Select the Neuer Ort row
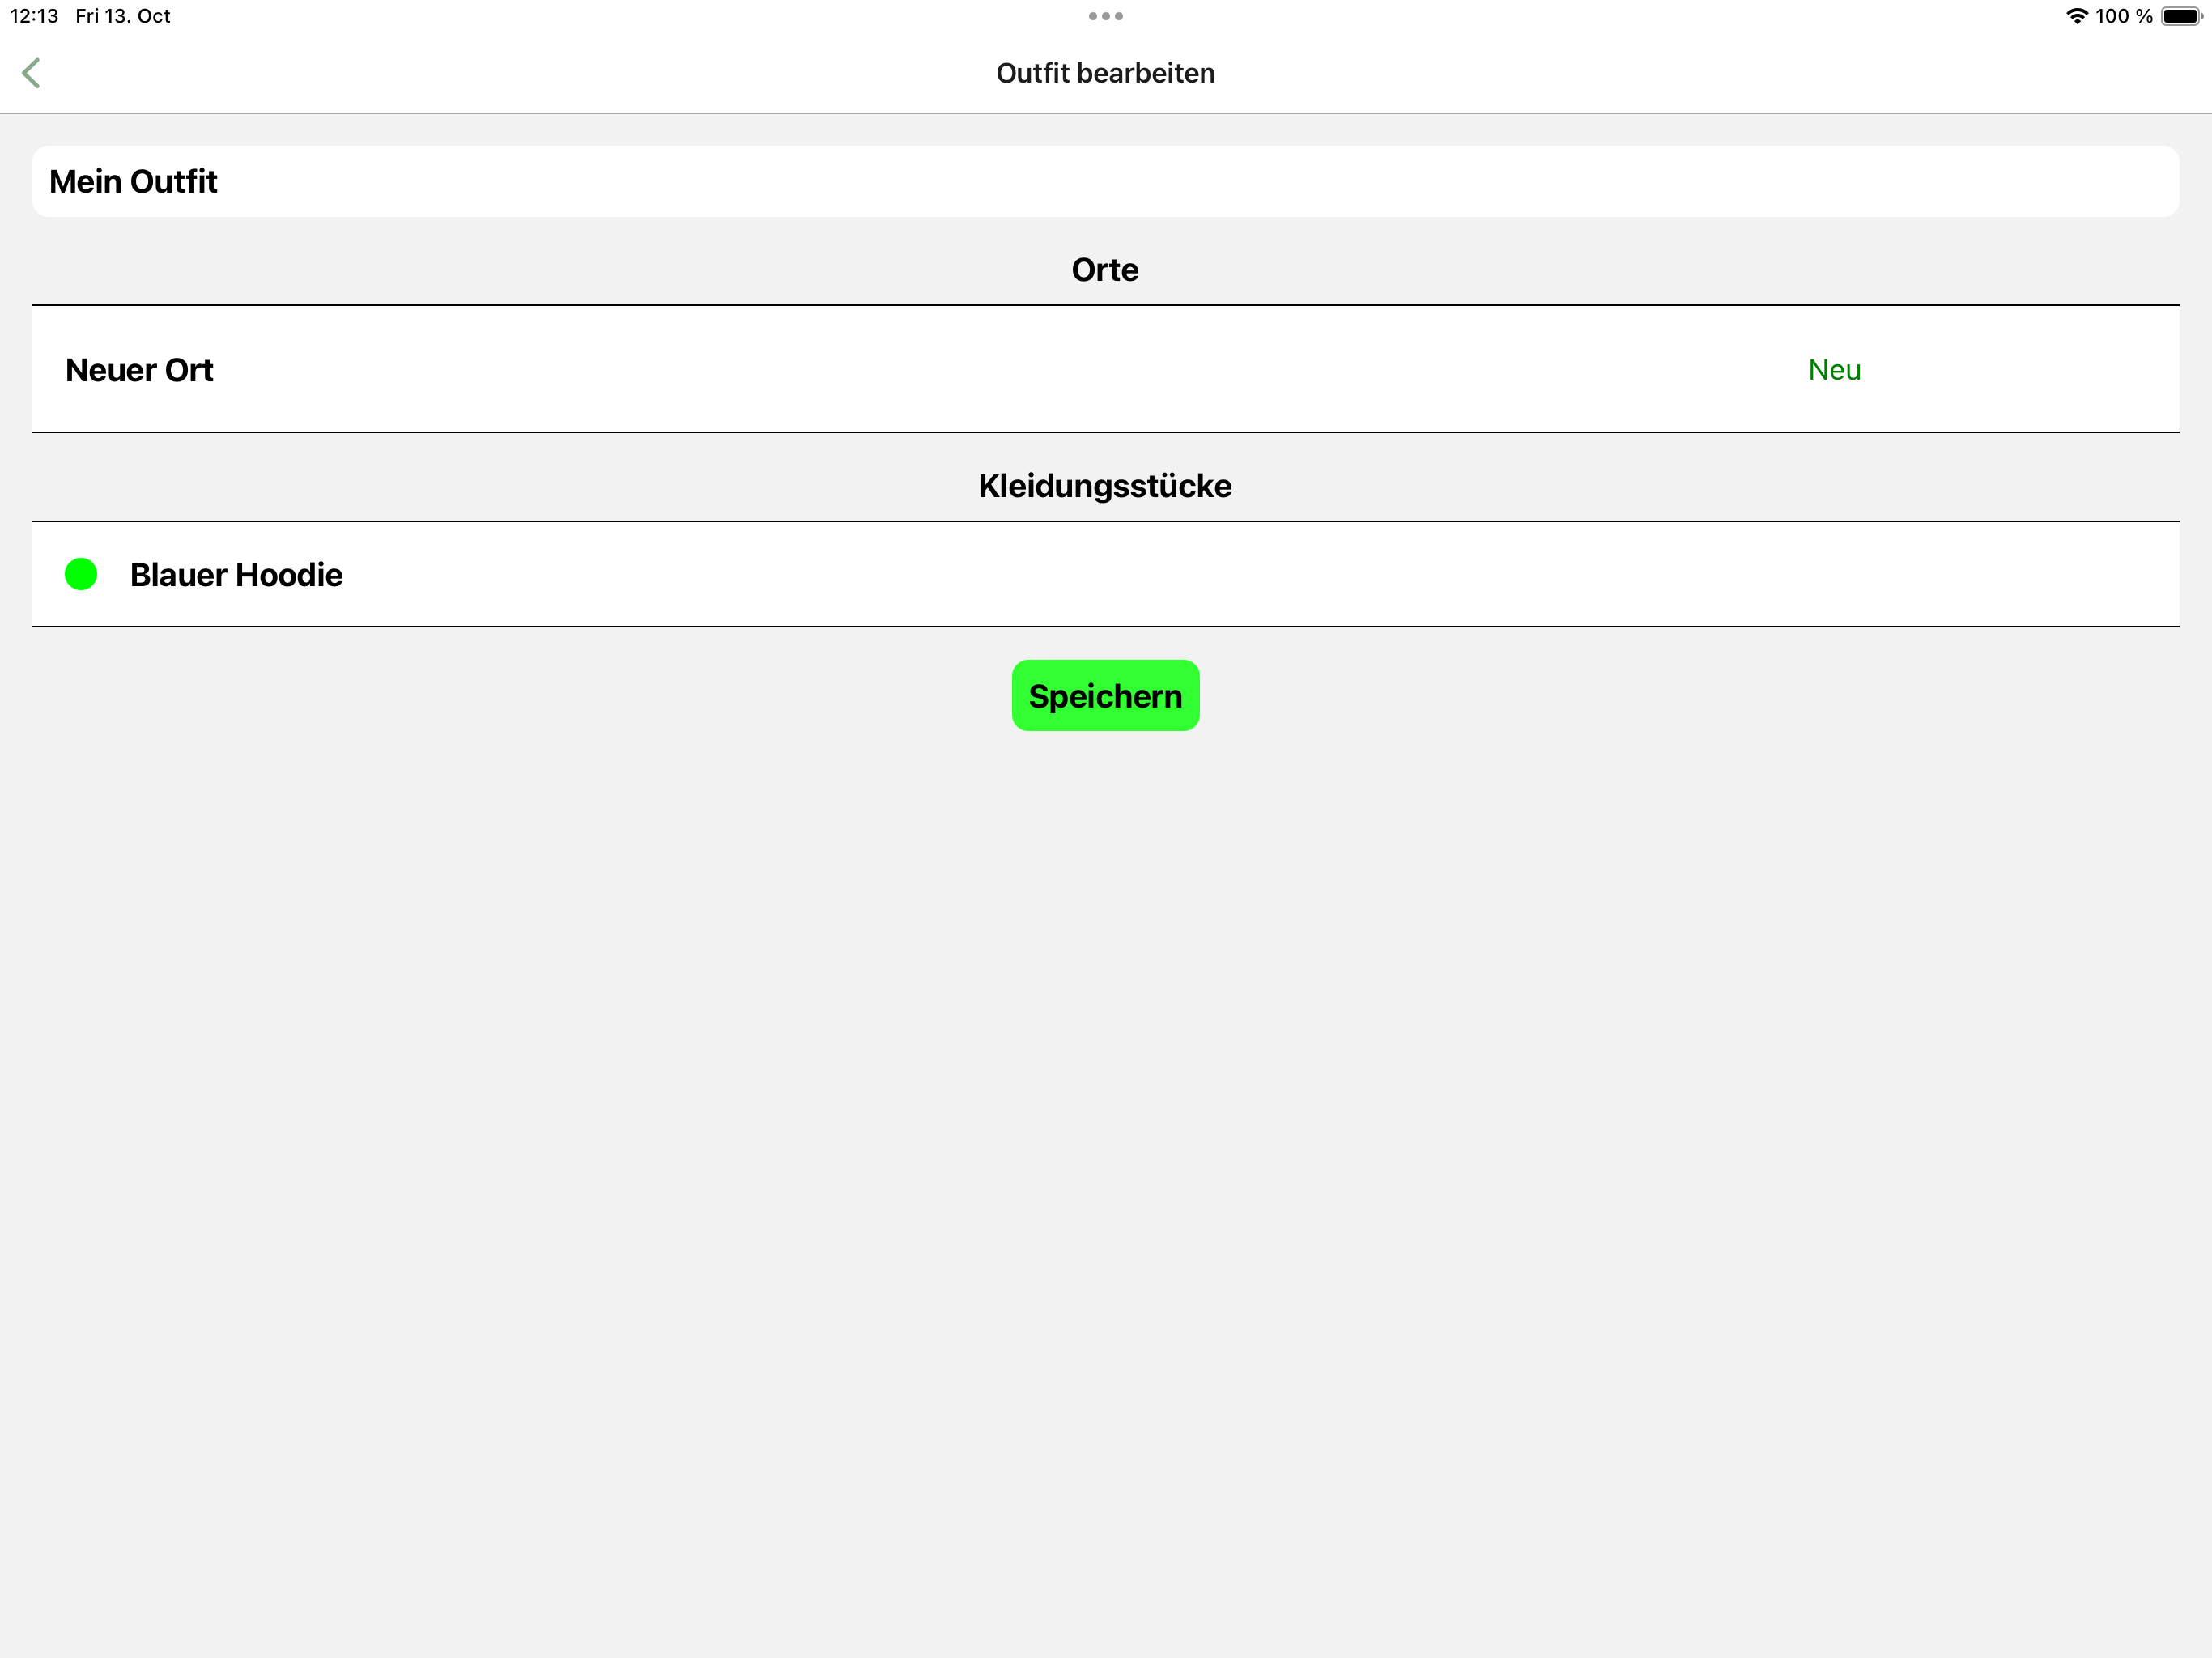2212x1658 pixels. 1105,369
